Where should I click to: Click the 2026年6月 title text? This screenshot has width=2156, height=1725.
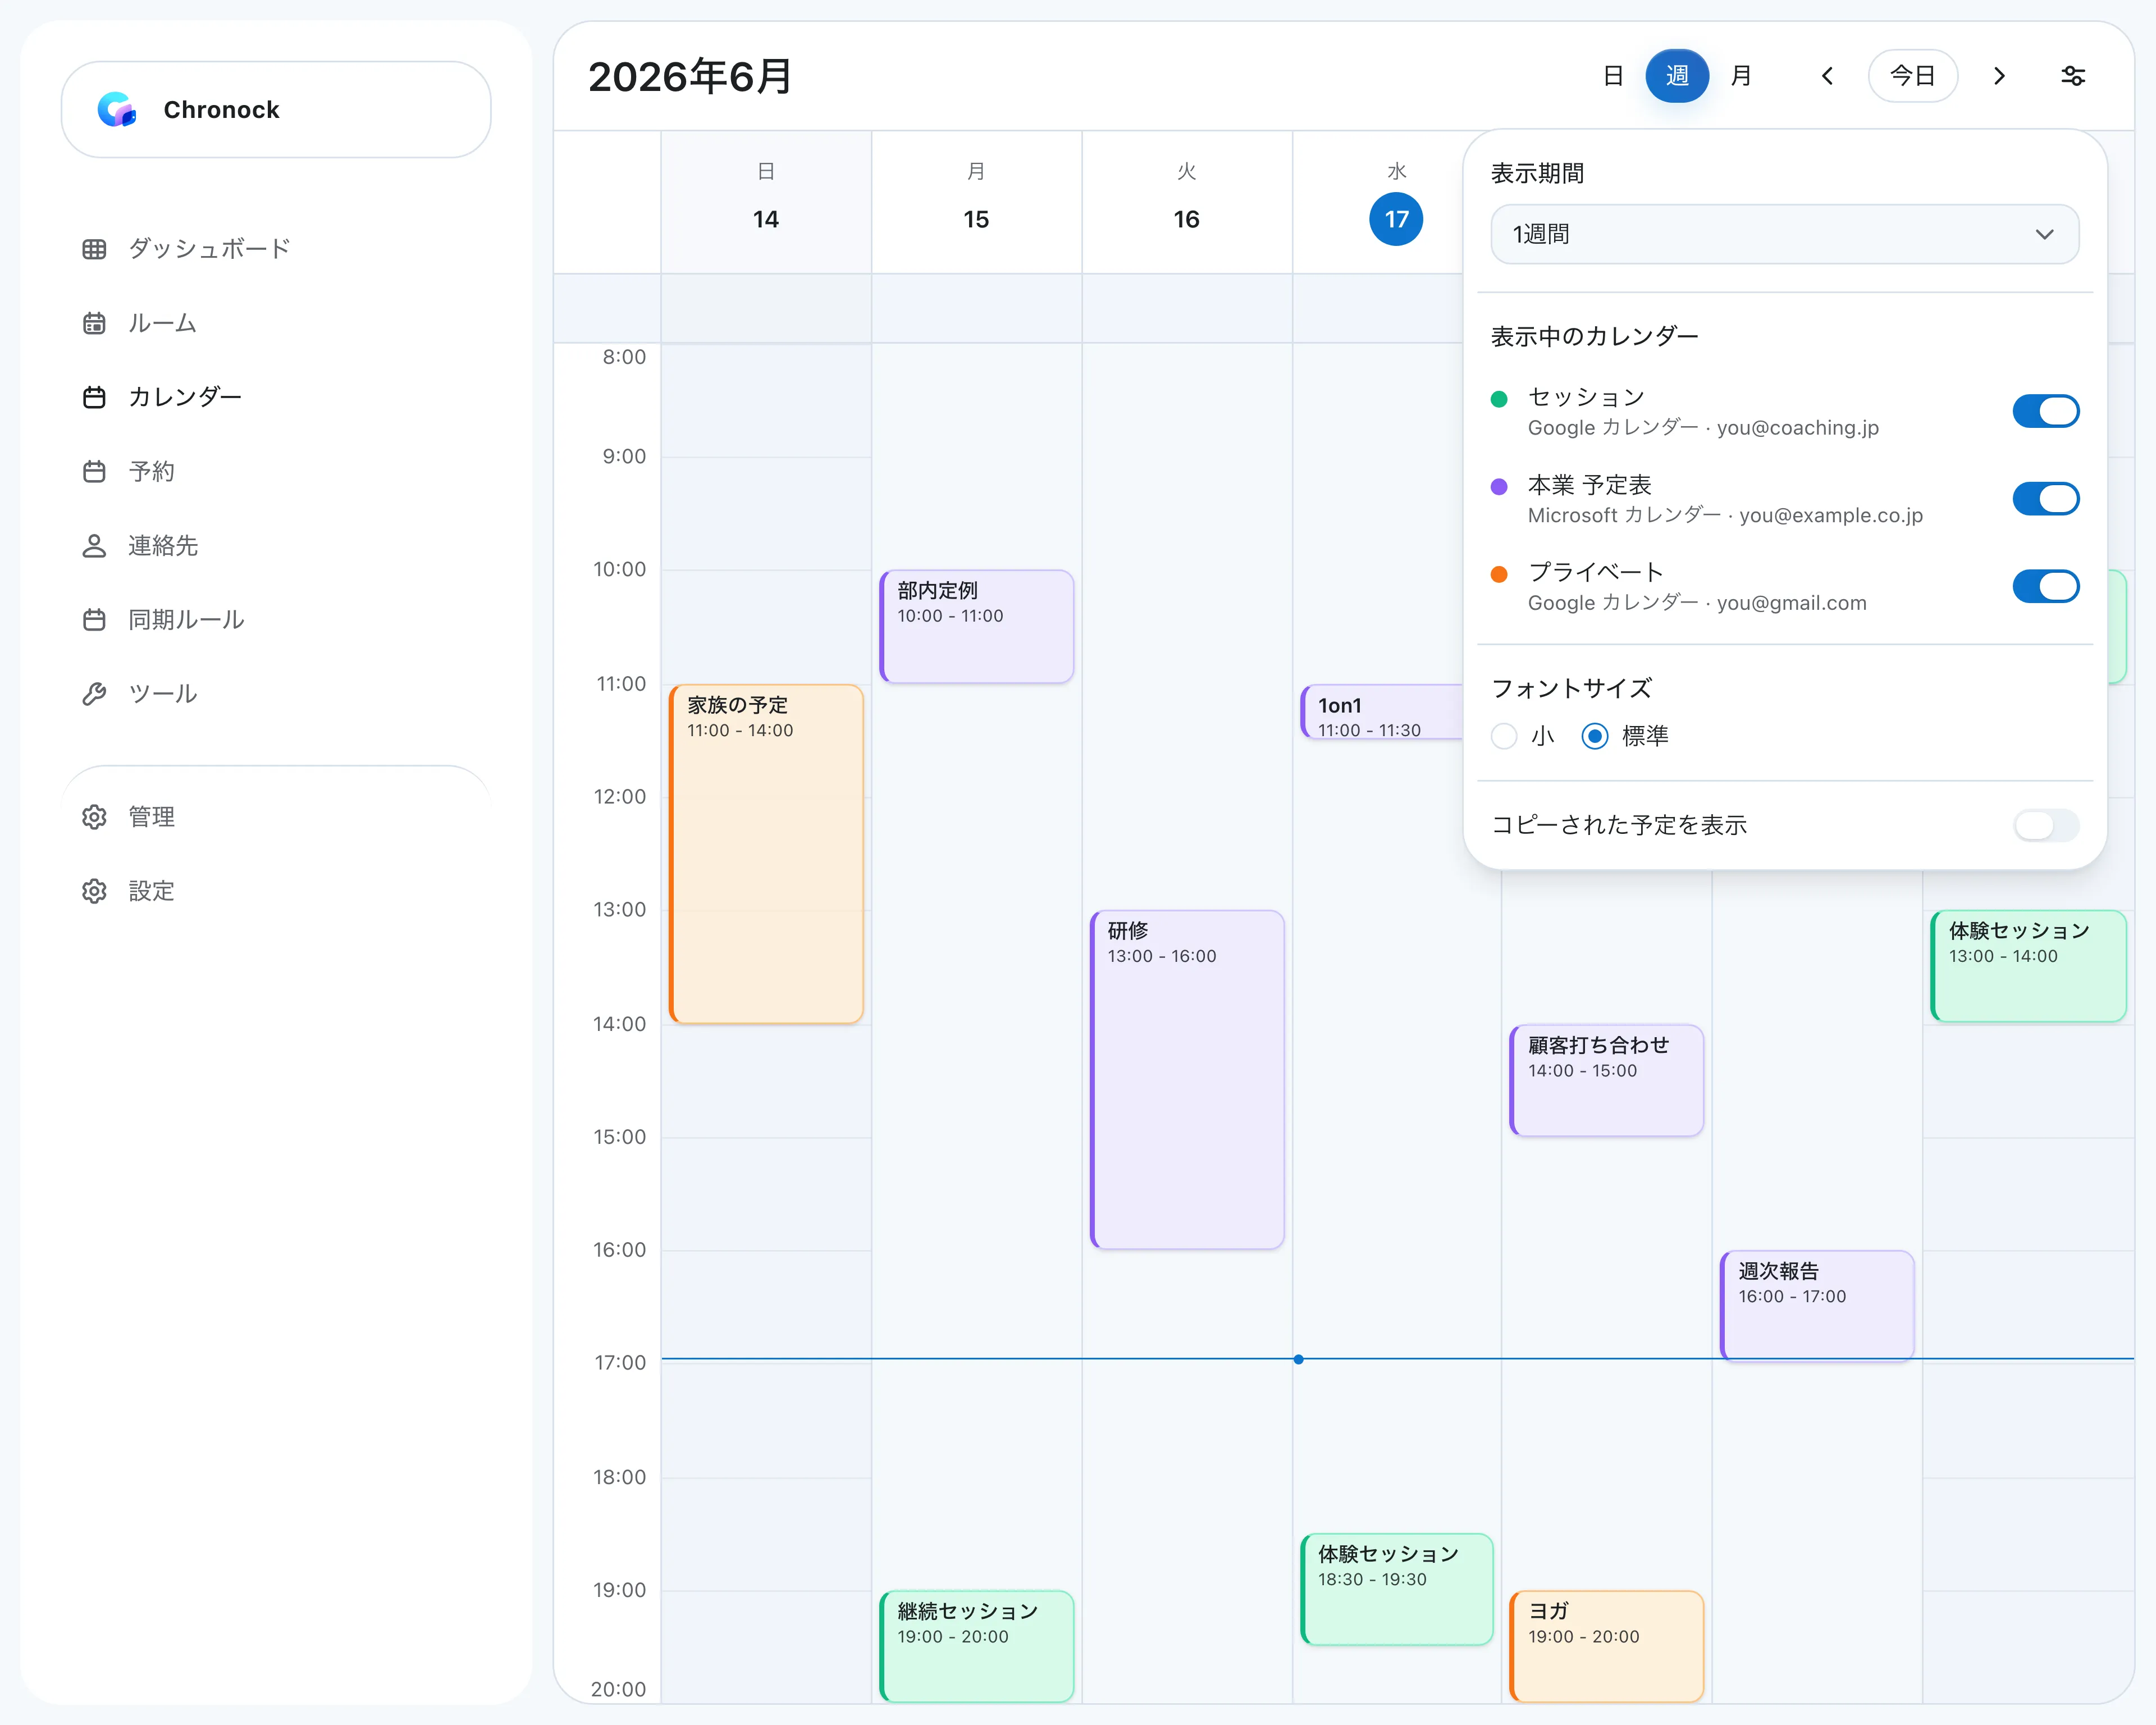click(690, 77)
